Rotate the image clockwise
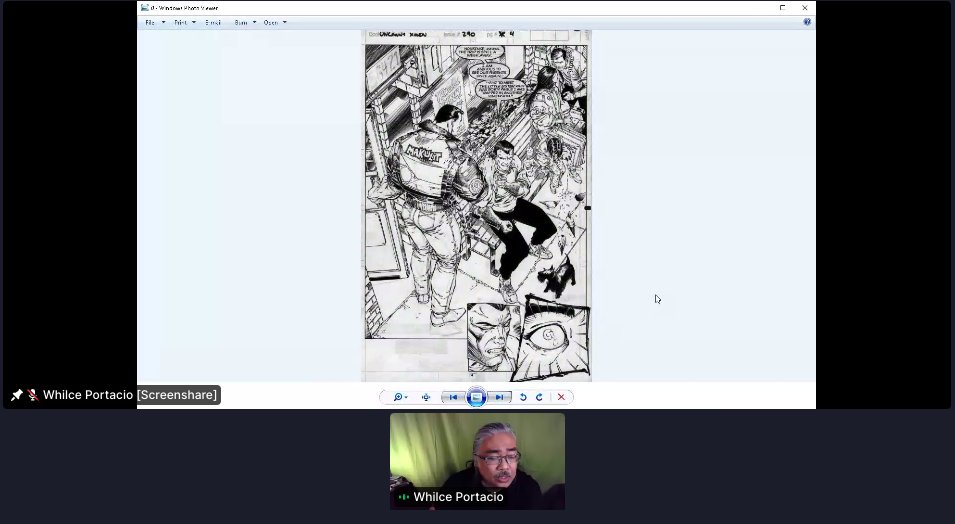Viewport: 955px width, 524px height. click(x=539, y=397)
